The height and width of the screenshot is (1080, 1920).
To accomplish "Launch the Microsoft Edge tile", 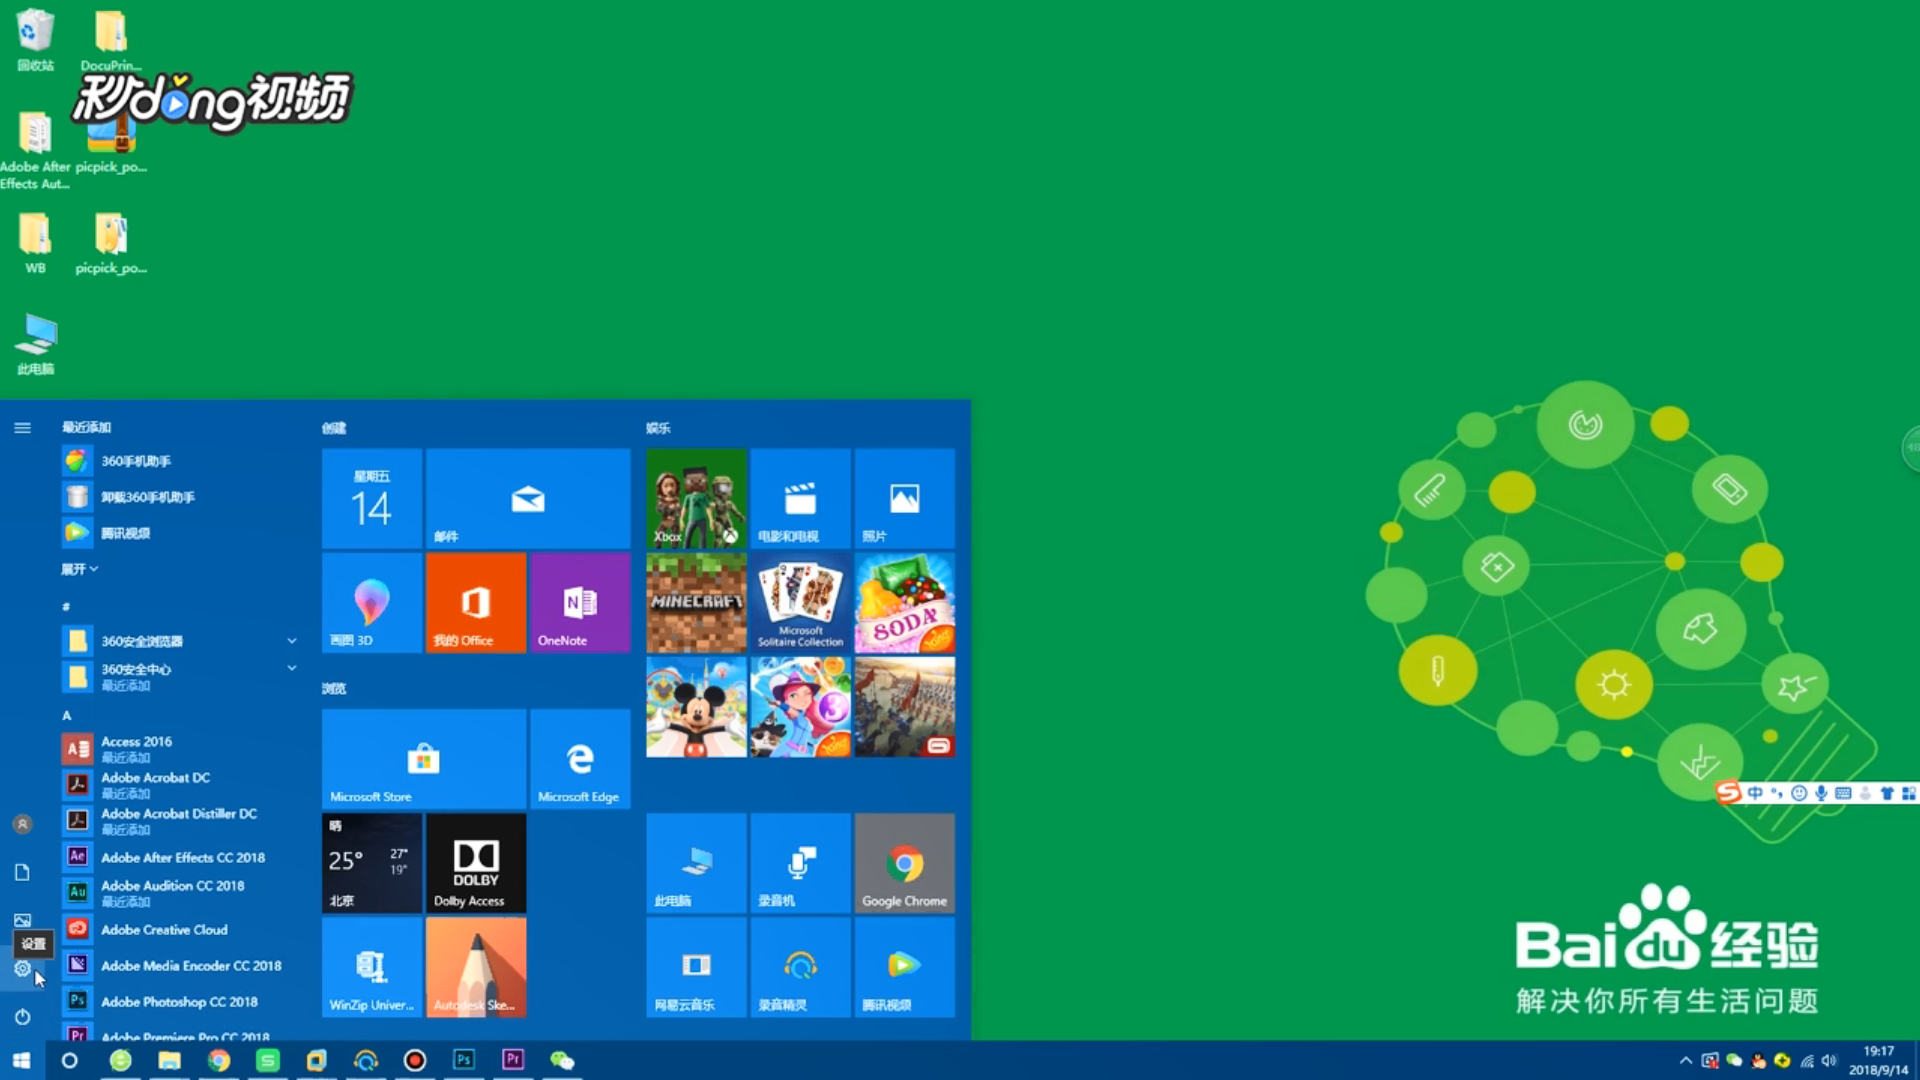I will [x=580, y=759].
